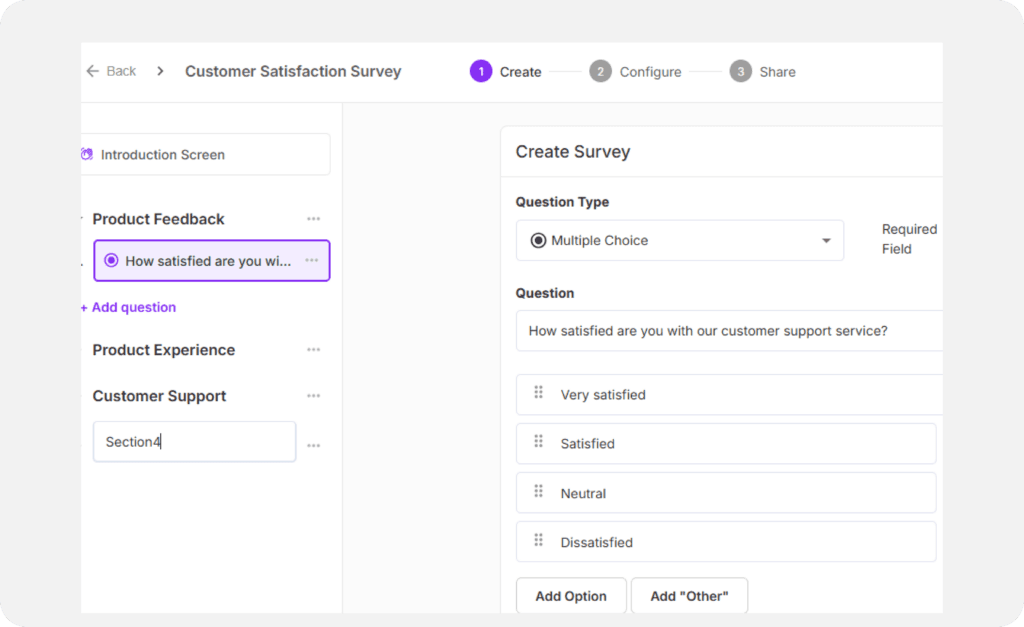Grab the drag handle beside Very satisfied
This screenshot has height=627, width=1024.
tap(538, 393)
